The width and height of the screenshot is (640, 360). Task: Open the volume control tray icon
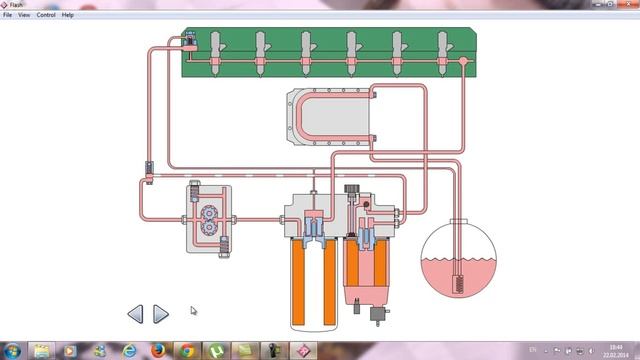click(591, 351)
